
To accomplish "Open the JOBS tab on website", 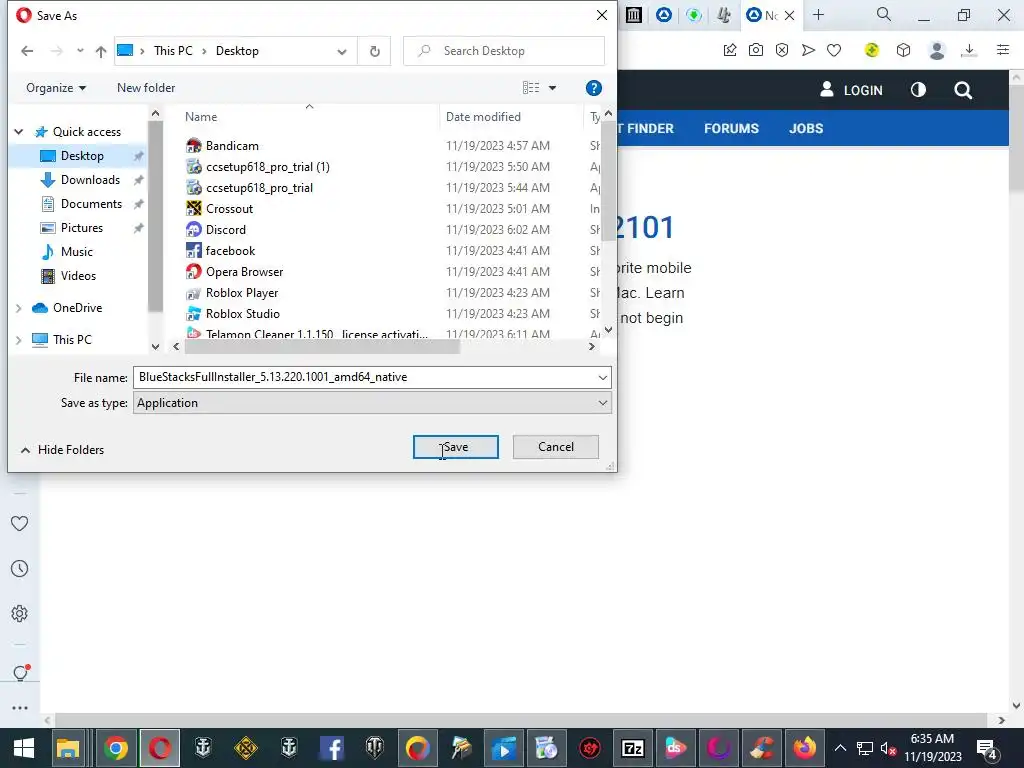I will click(x=806, y=129).
